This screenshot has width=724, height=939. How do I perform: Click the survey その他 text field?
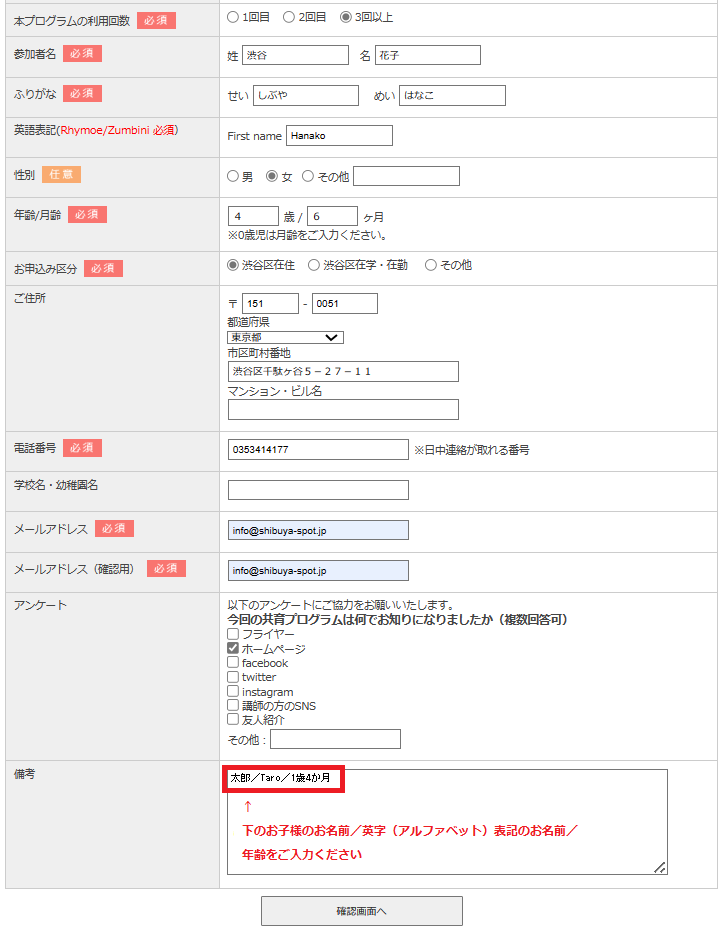tap(335, 739)
